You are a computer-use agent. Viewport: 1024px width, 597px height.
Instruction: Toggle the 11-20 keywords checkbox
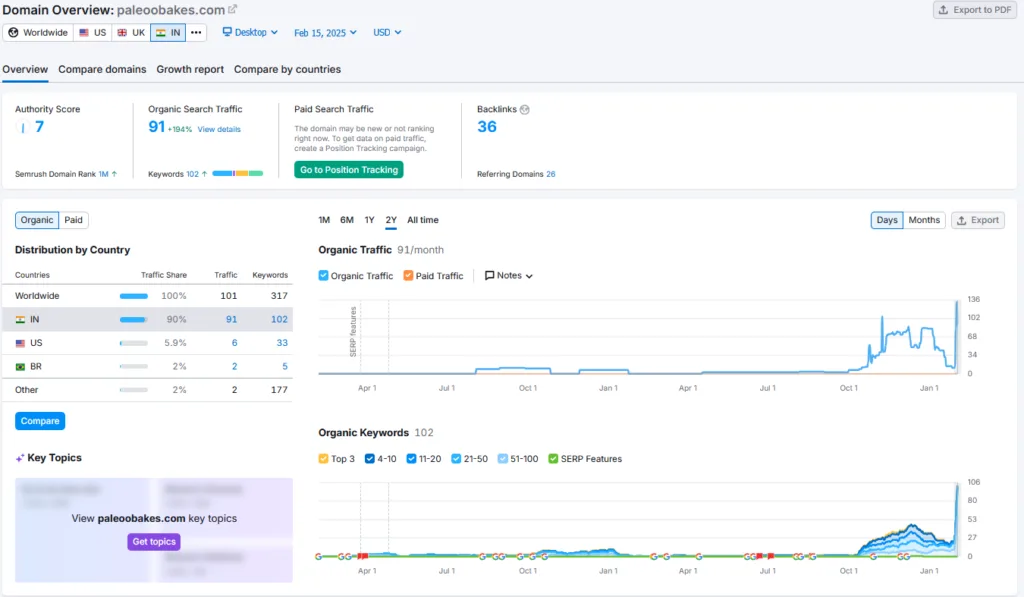pyautogui.click(x=411, y=459)
